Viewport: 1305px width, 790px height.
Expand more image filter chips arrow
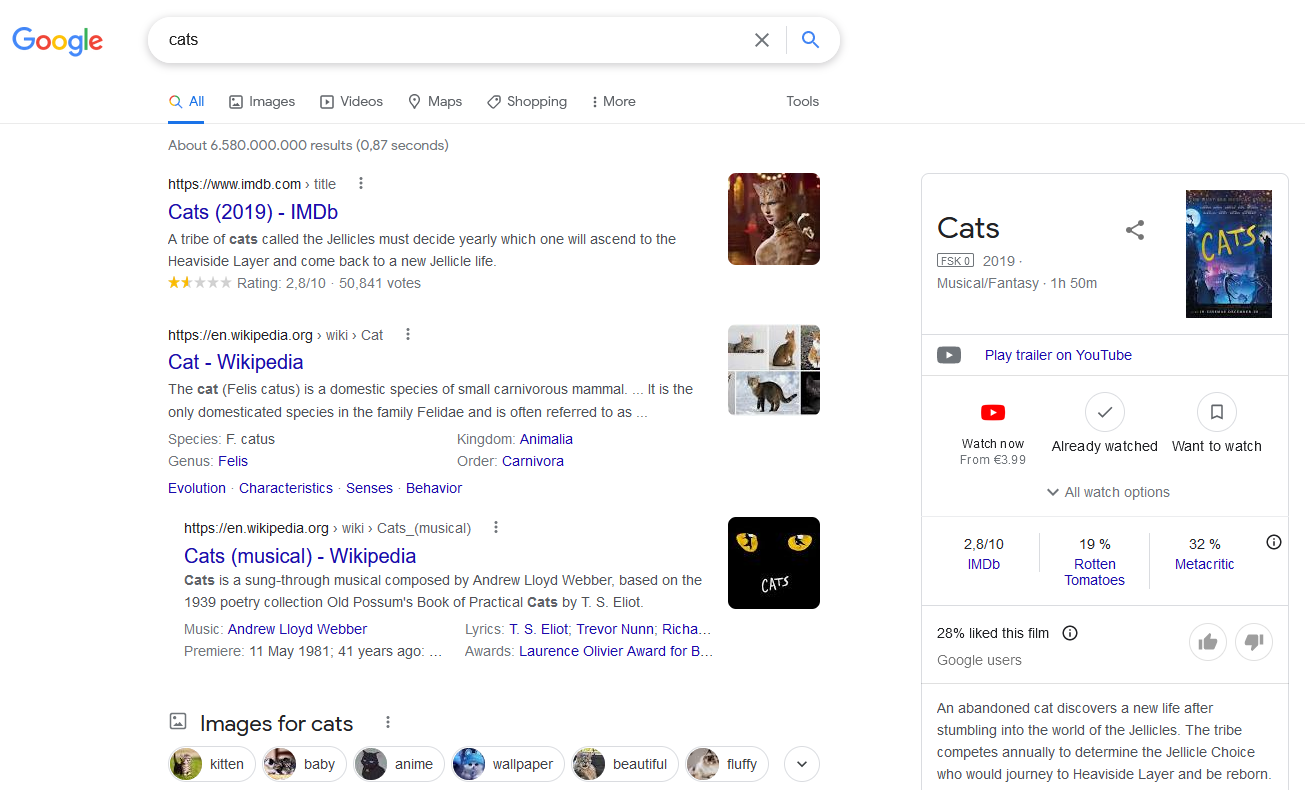pos(801,764)
